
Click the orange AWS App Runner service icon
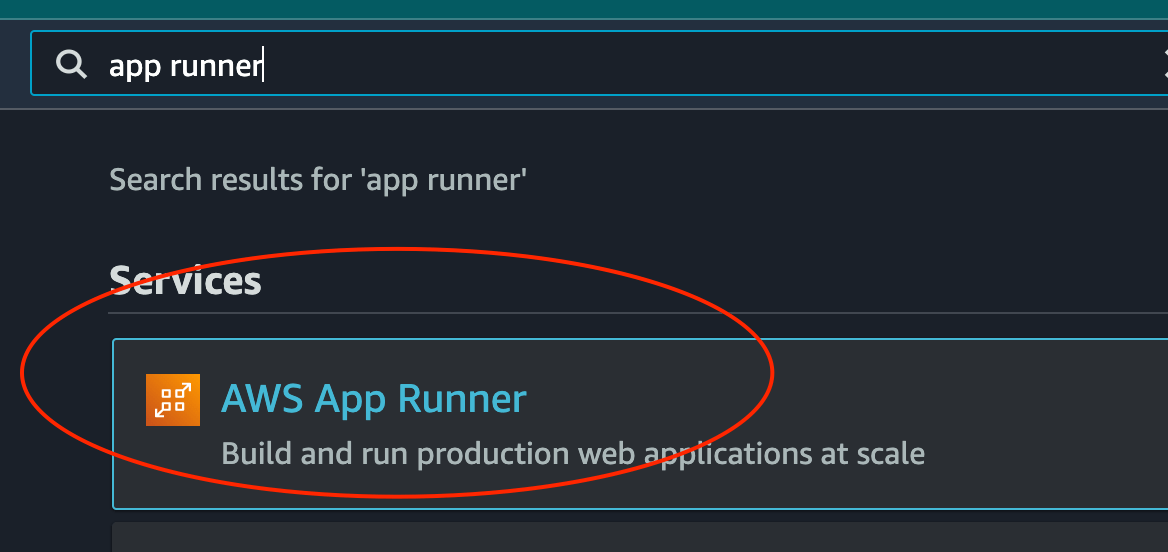pyautogui.click(x=173, y=400)
